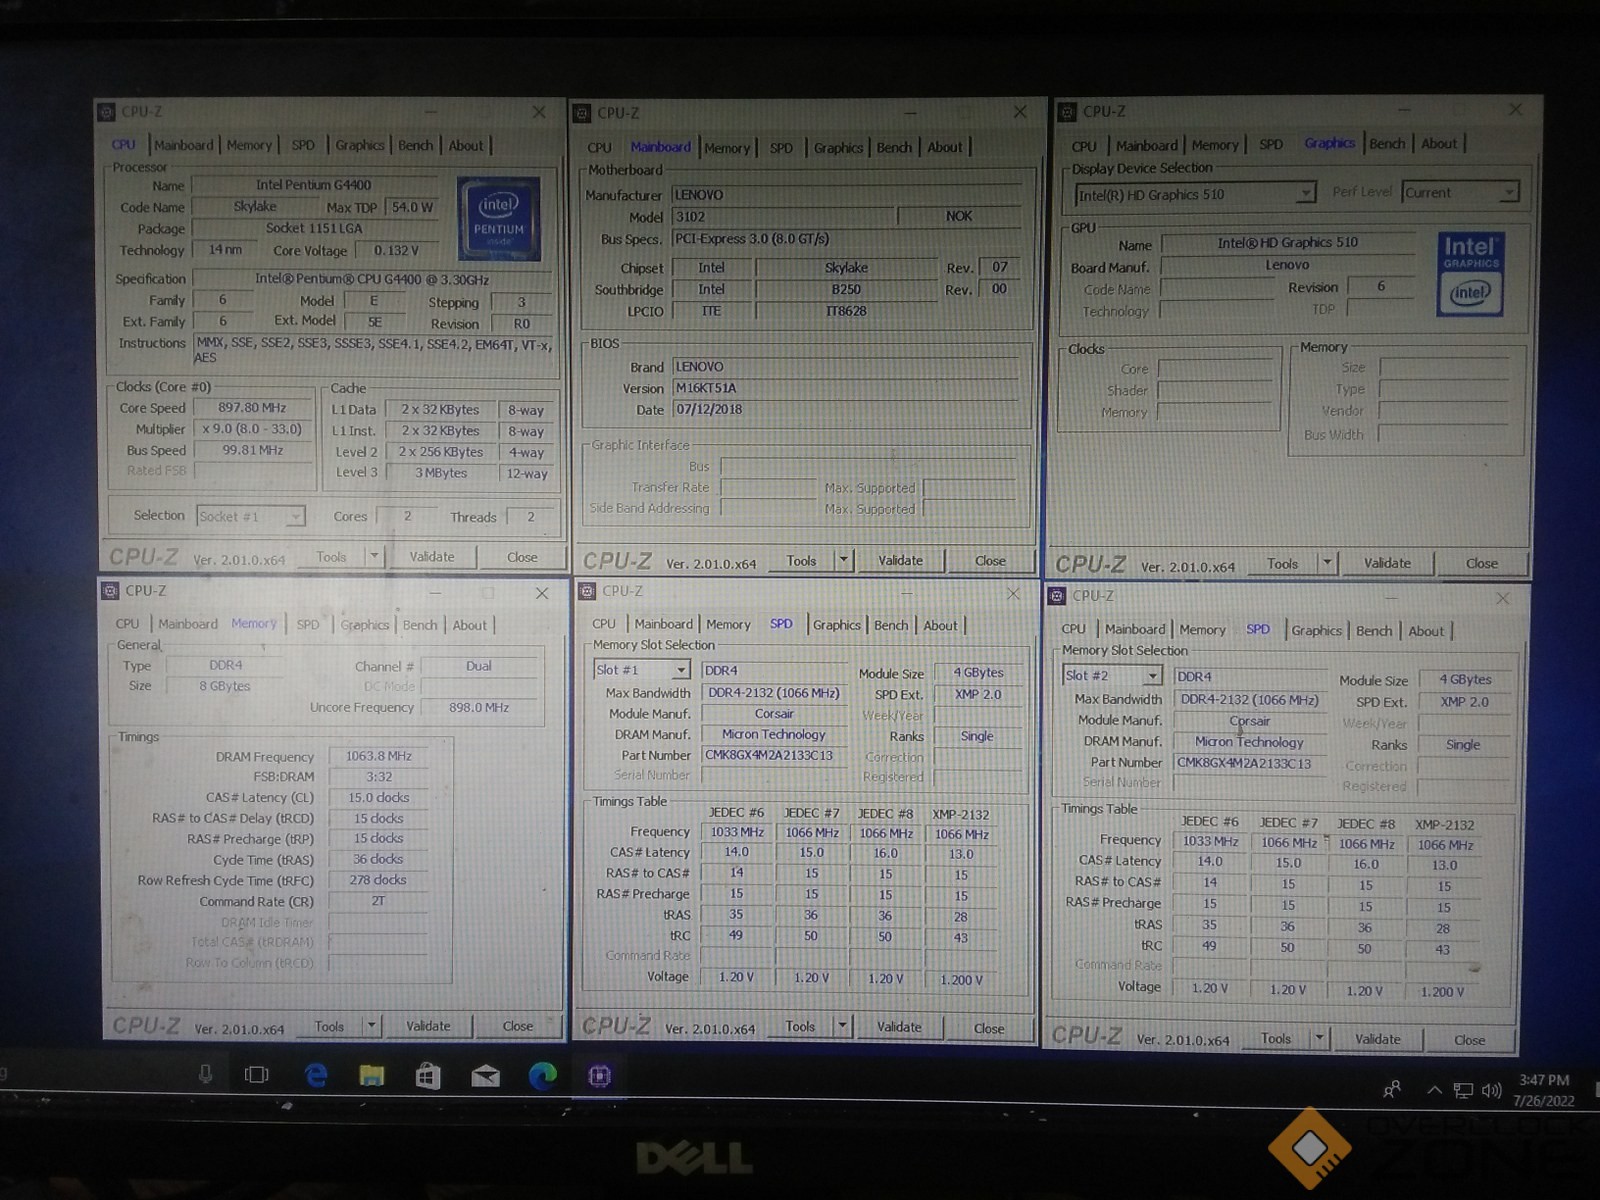Open Mail app from the taskbar
This screenshot has width=1600, height=1200.
pos(485,1076)
